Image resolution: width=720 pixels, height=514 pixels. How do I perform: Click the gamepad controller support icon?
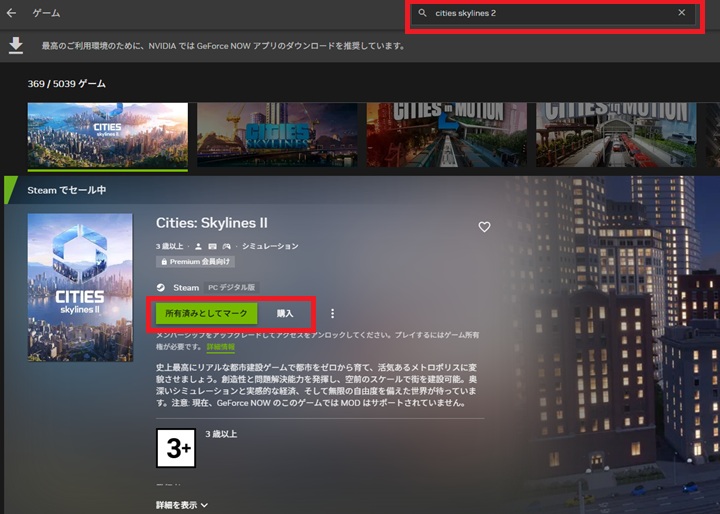coord(228,245)
